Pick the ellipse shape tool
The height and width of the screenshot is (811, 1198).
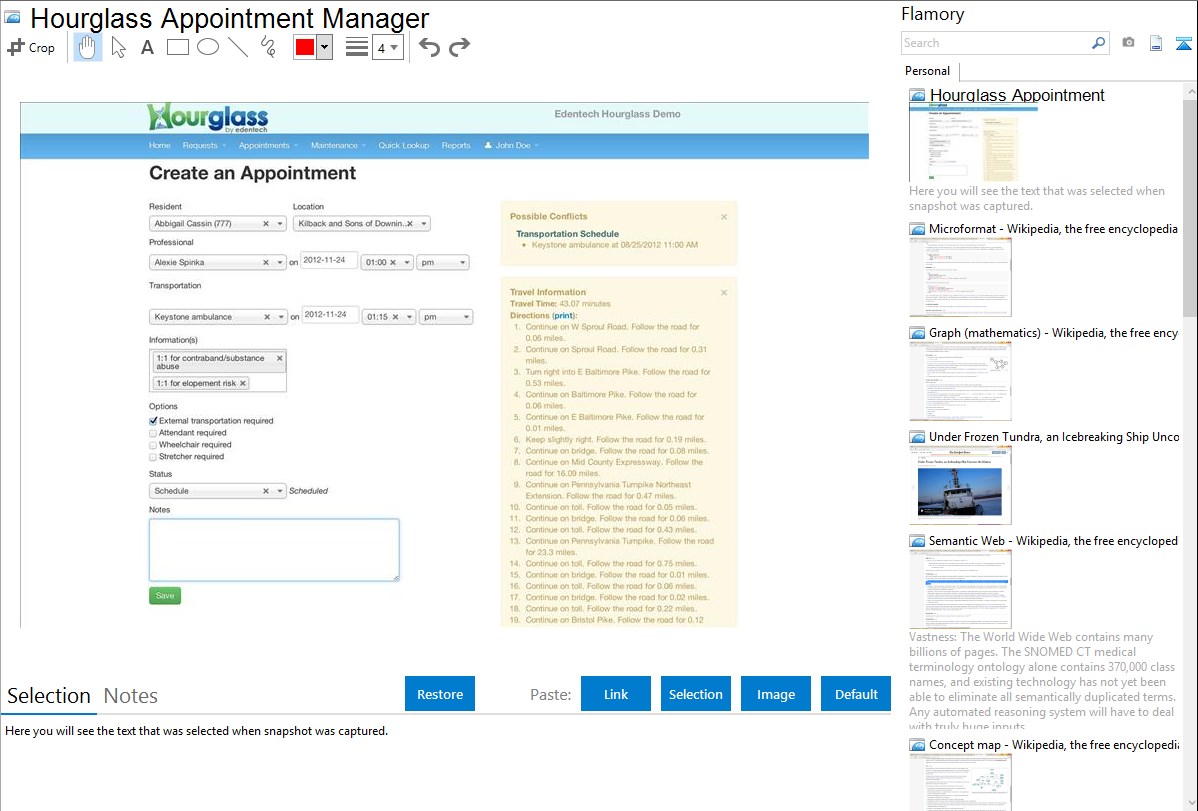click(208, 47)
